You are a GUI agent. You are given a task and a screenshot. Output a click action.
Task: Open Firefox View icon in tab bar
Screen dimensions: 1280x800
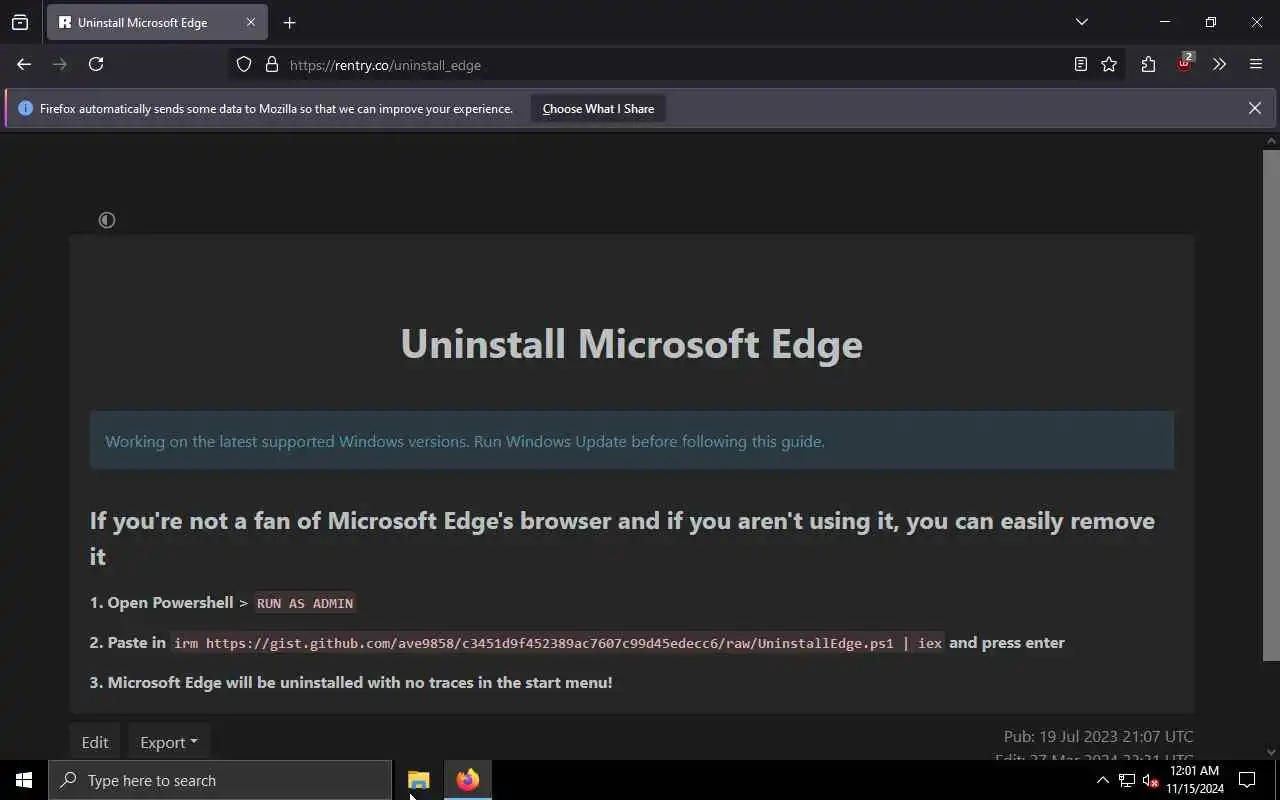point(20,22)
